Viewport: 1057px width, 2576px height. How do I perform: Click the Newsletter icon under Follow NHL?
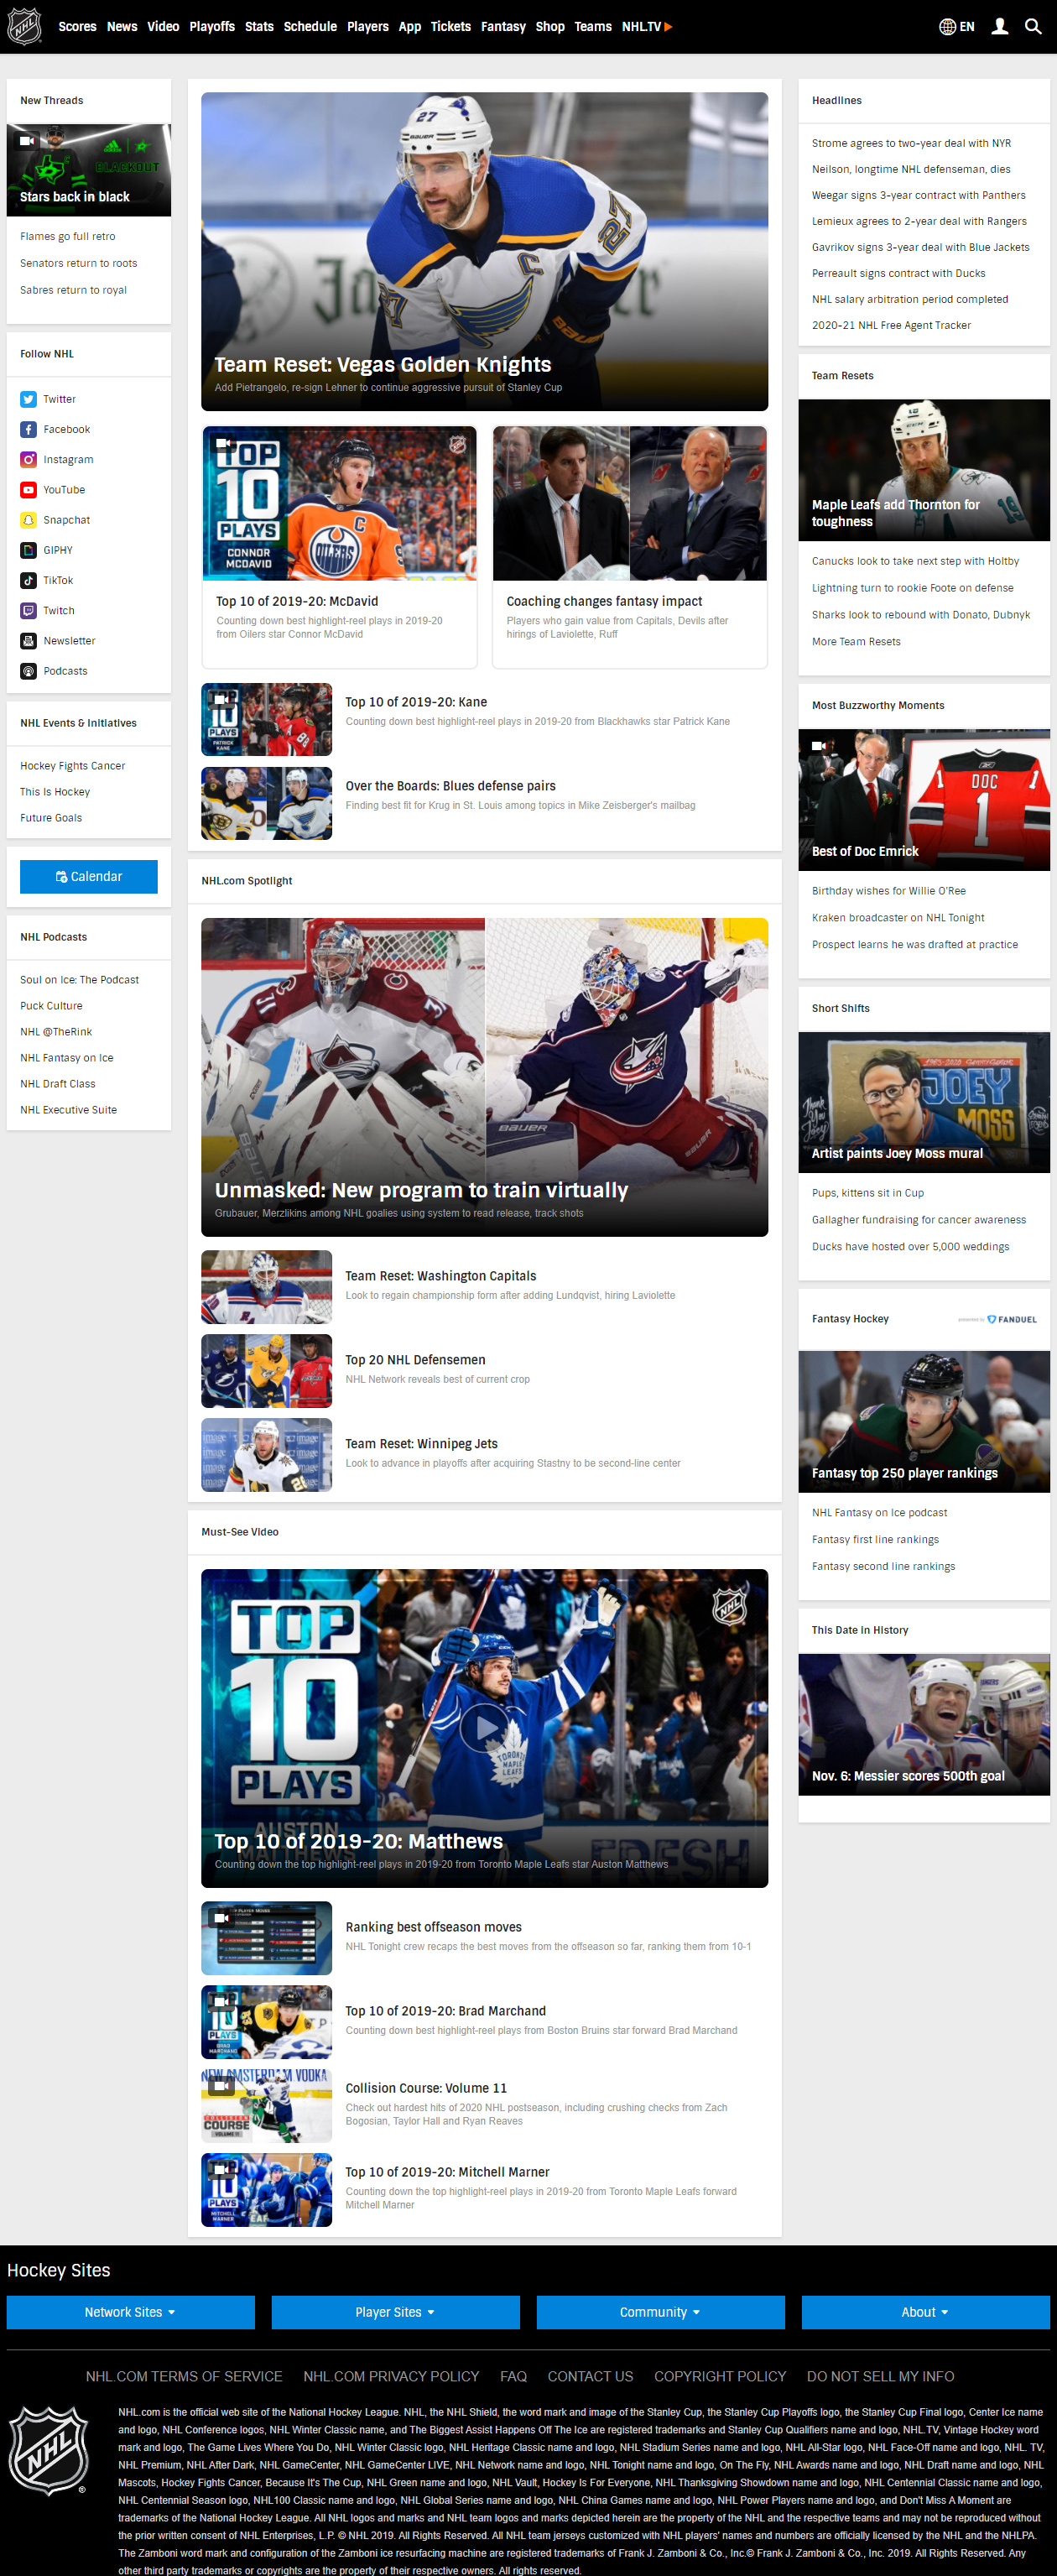28,641
